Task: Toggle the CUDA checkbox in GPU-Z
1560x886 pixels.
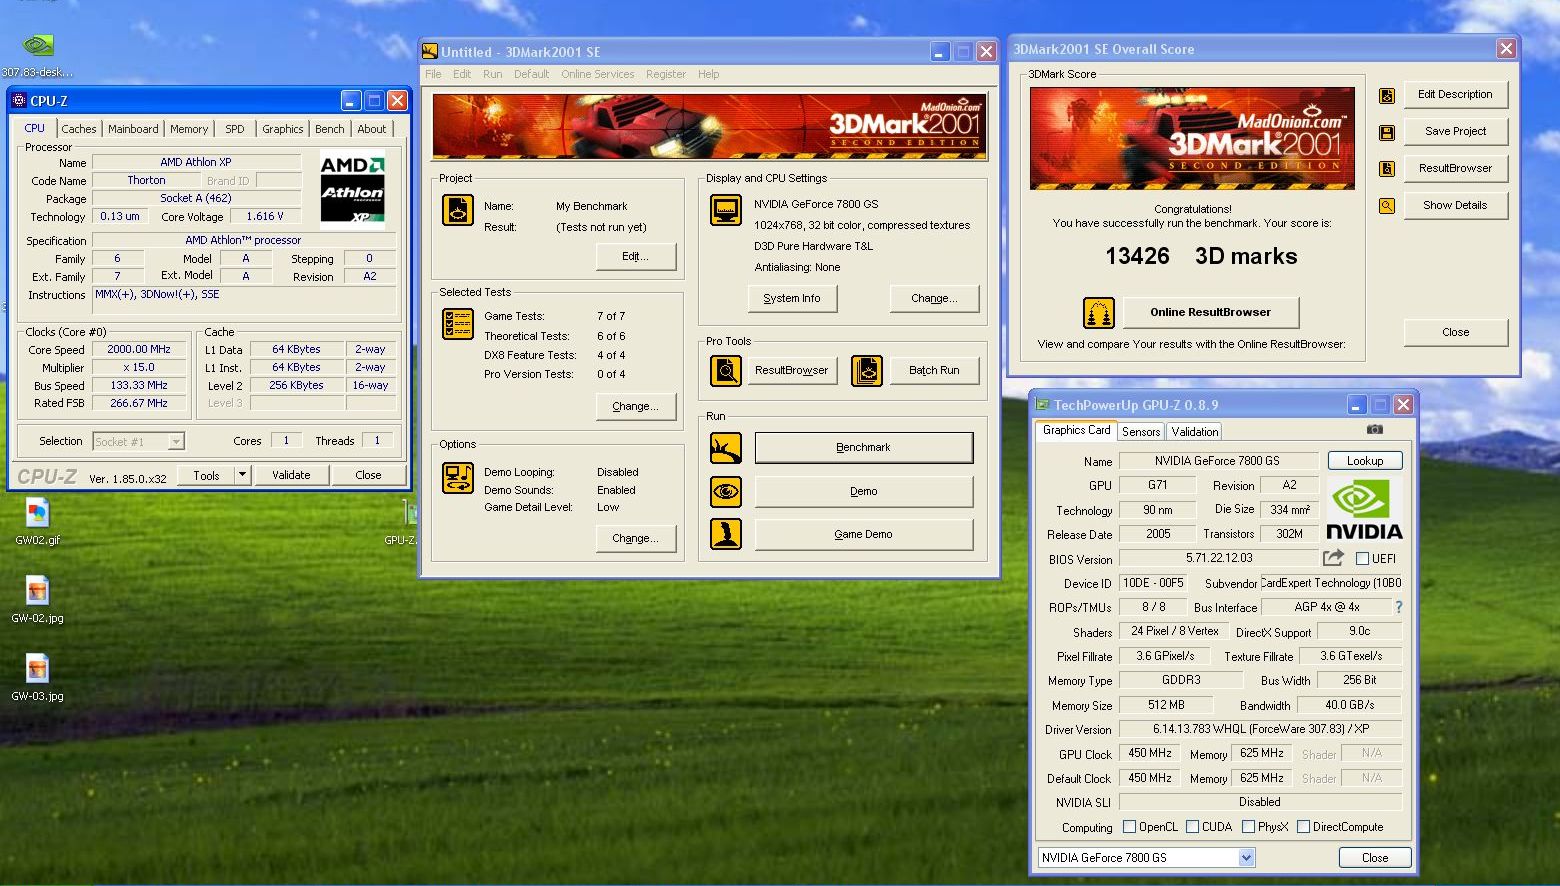Action: pyautogui.click(x=1192, y=827)
